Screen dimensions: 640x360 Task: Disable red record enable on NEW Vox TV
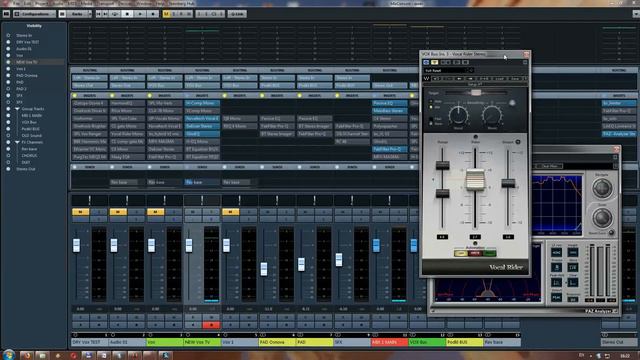211,325
